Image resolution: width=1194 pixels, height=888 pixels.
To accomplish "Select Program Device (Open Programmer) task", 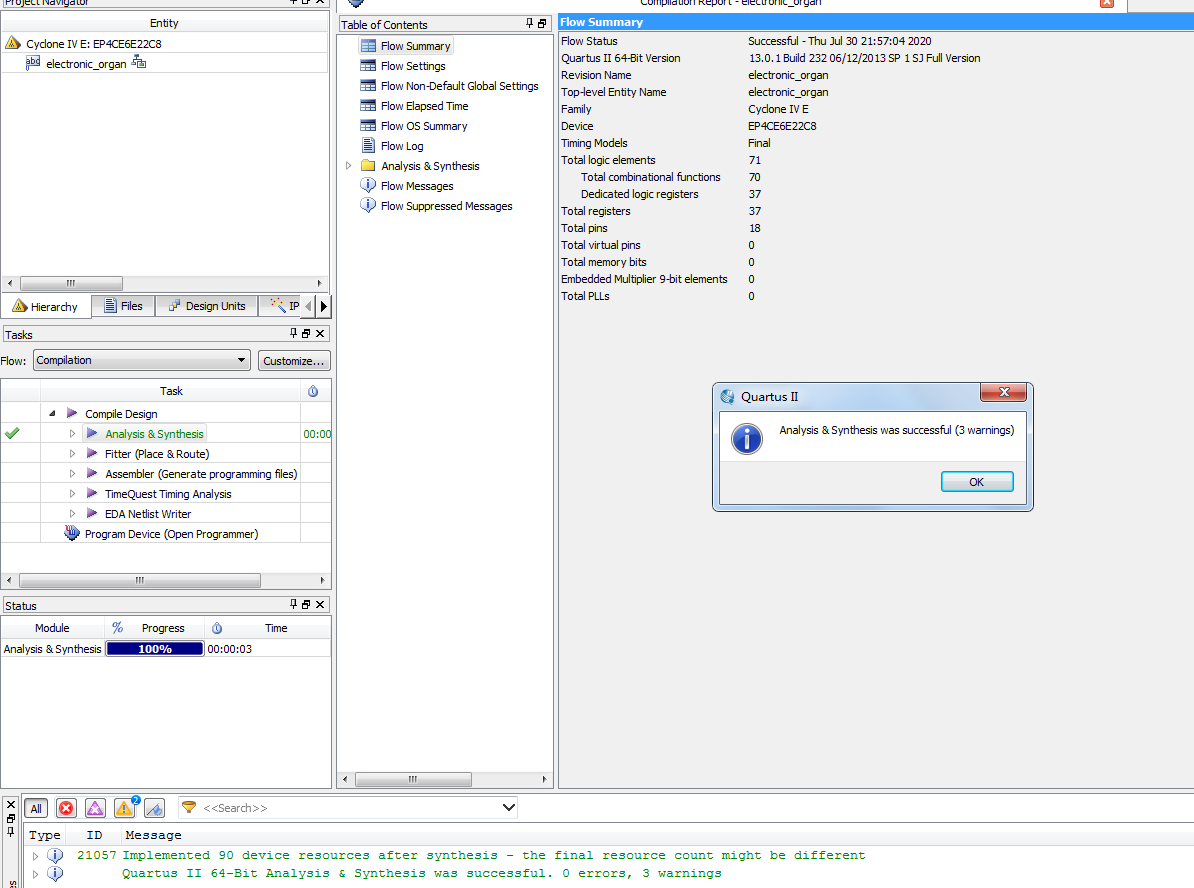I will (x=171, y=534).
